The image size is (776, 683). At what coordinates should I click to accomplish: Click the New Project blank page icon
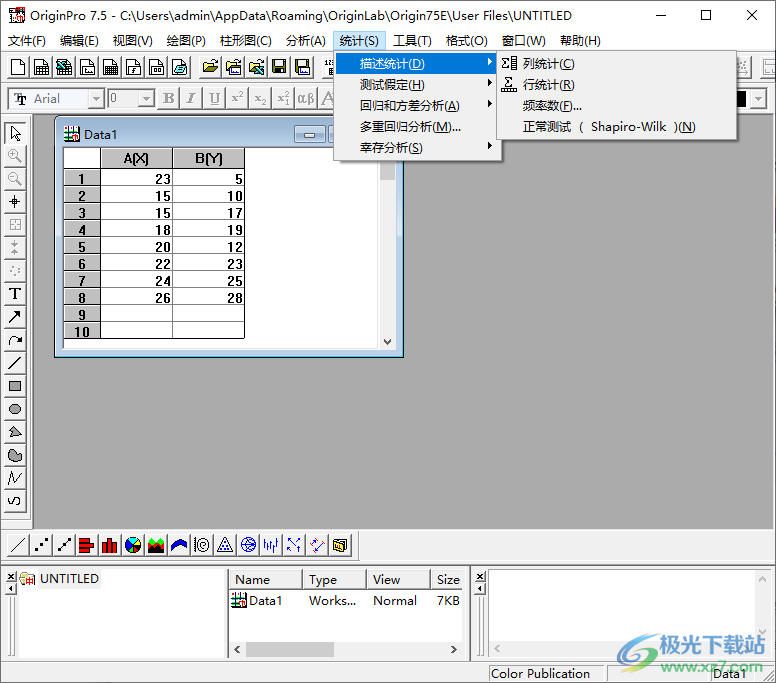(18, 67)
